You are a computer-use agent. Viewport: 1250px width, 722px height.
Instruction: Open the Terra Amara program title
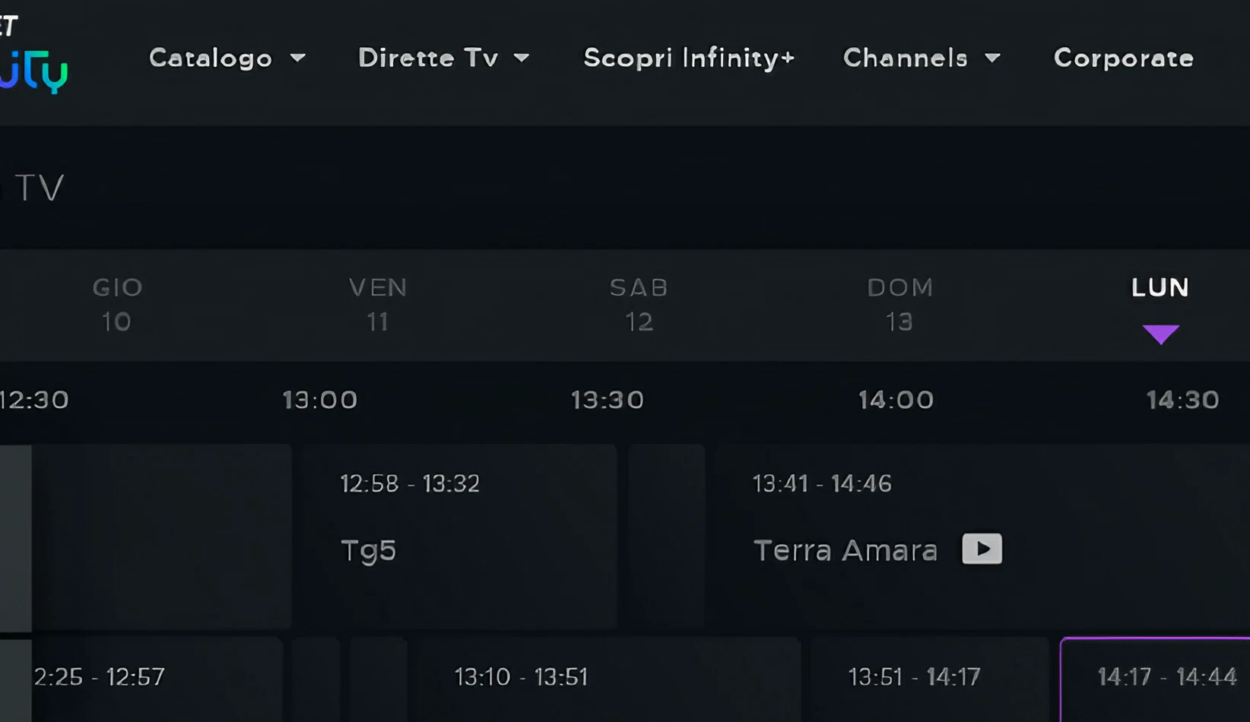tap(846, 550)
